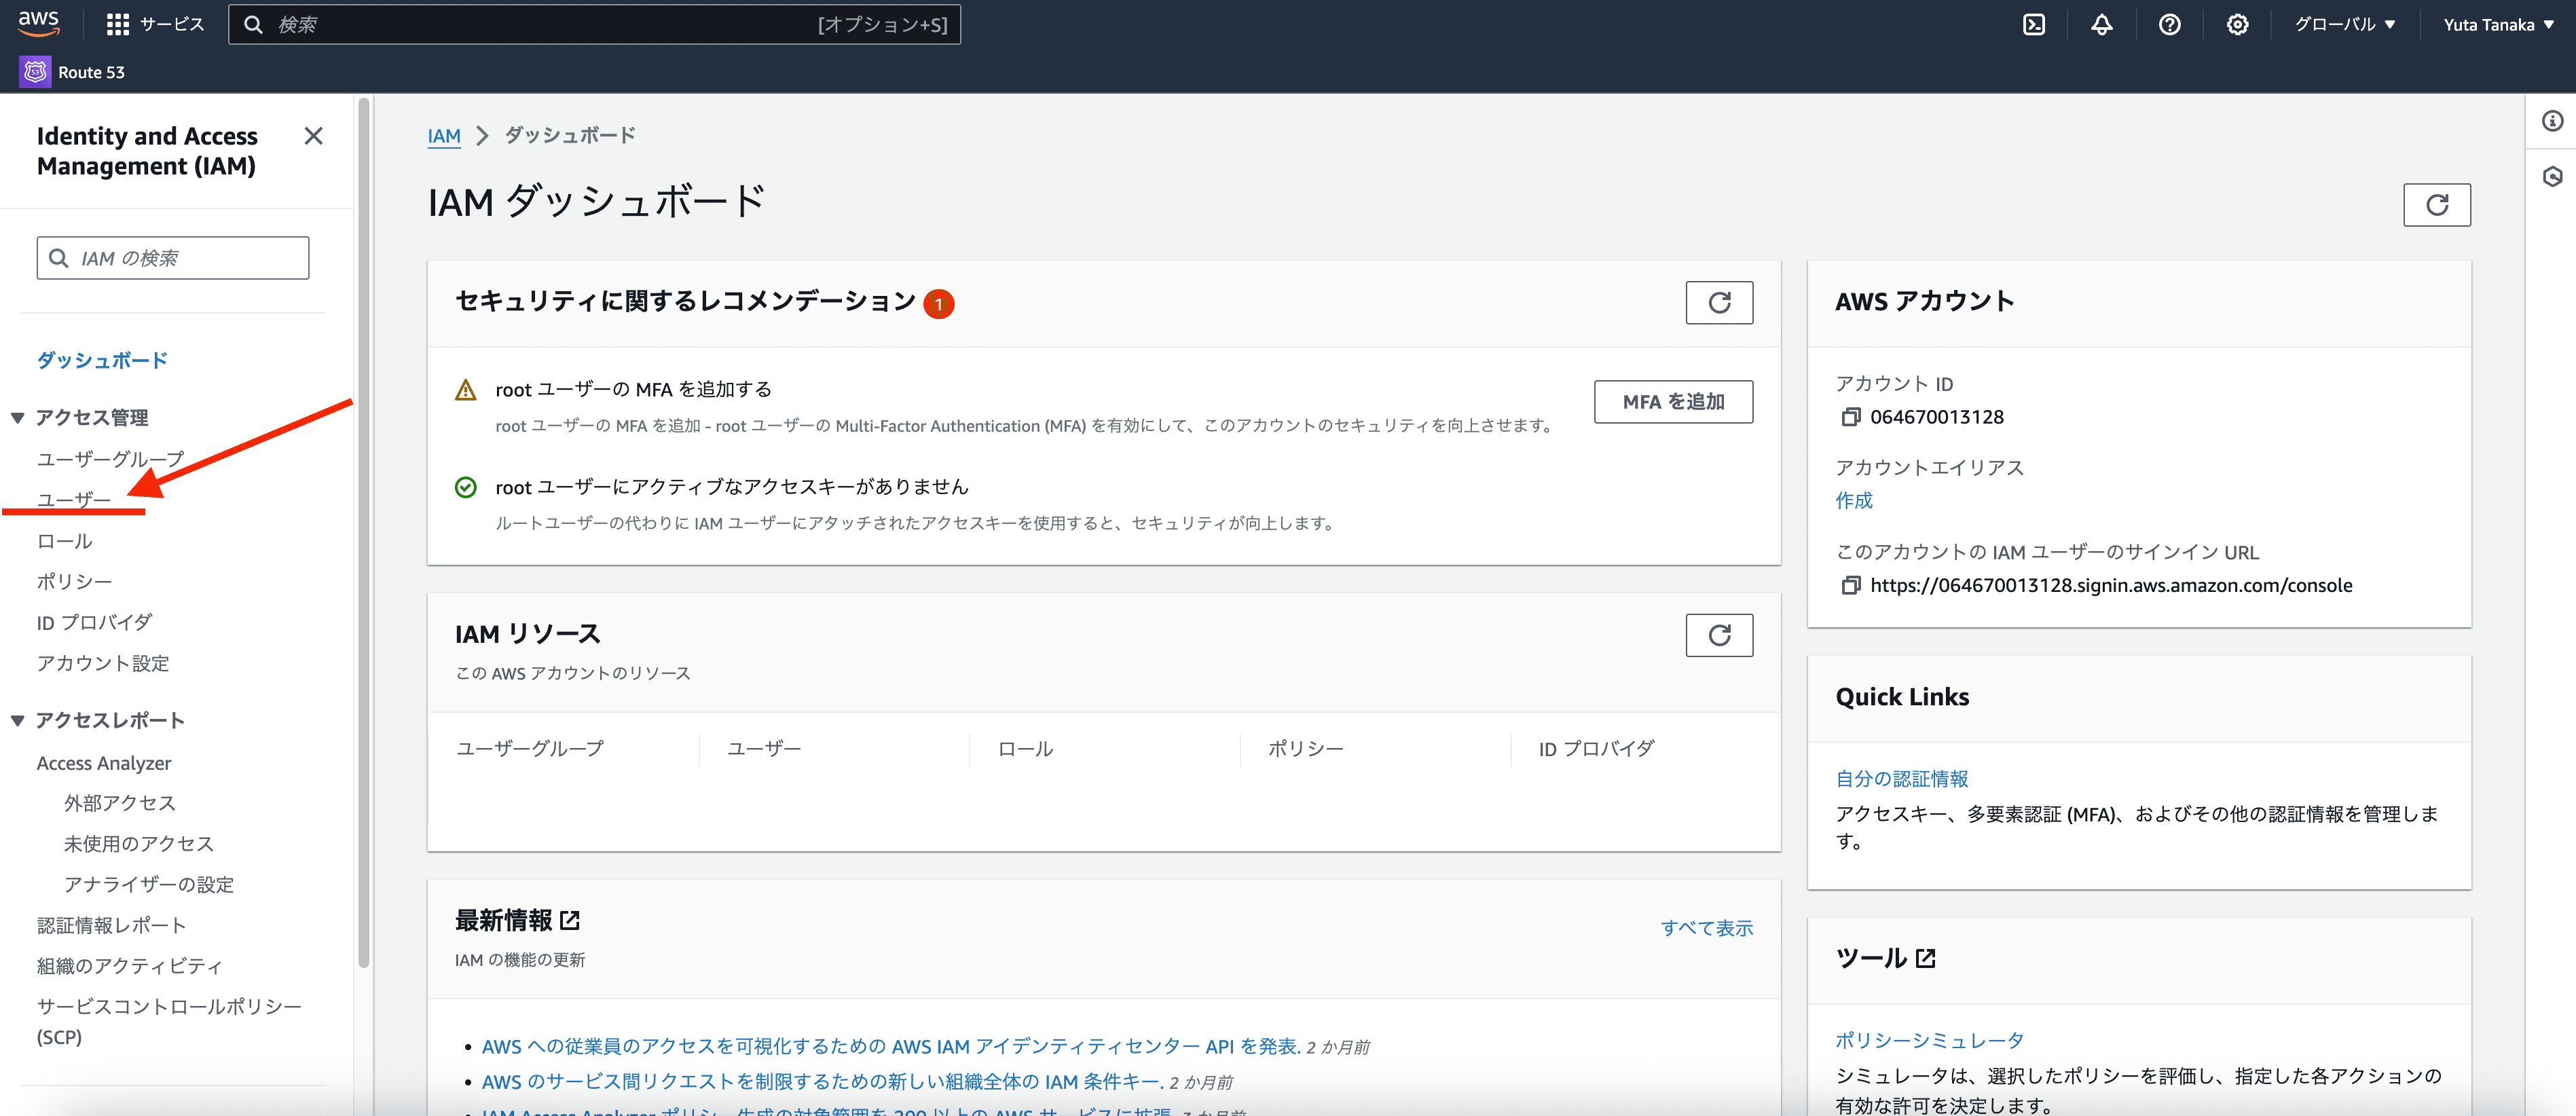The image size is (2576, 1116).
Task: Open the Services grid menu
Action: [x=155, y=24]
